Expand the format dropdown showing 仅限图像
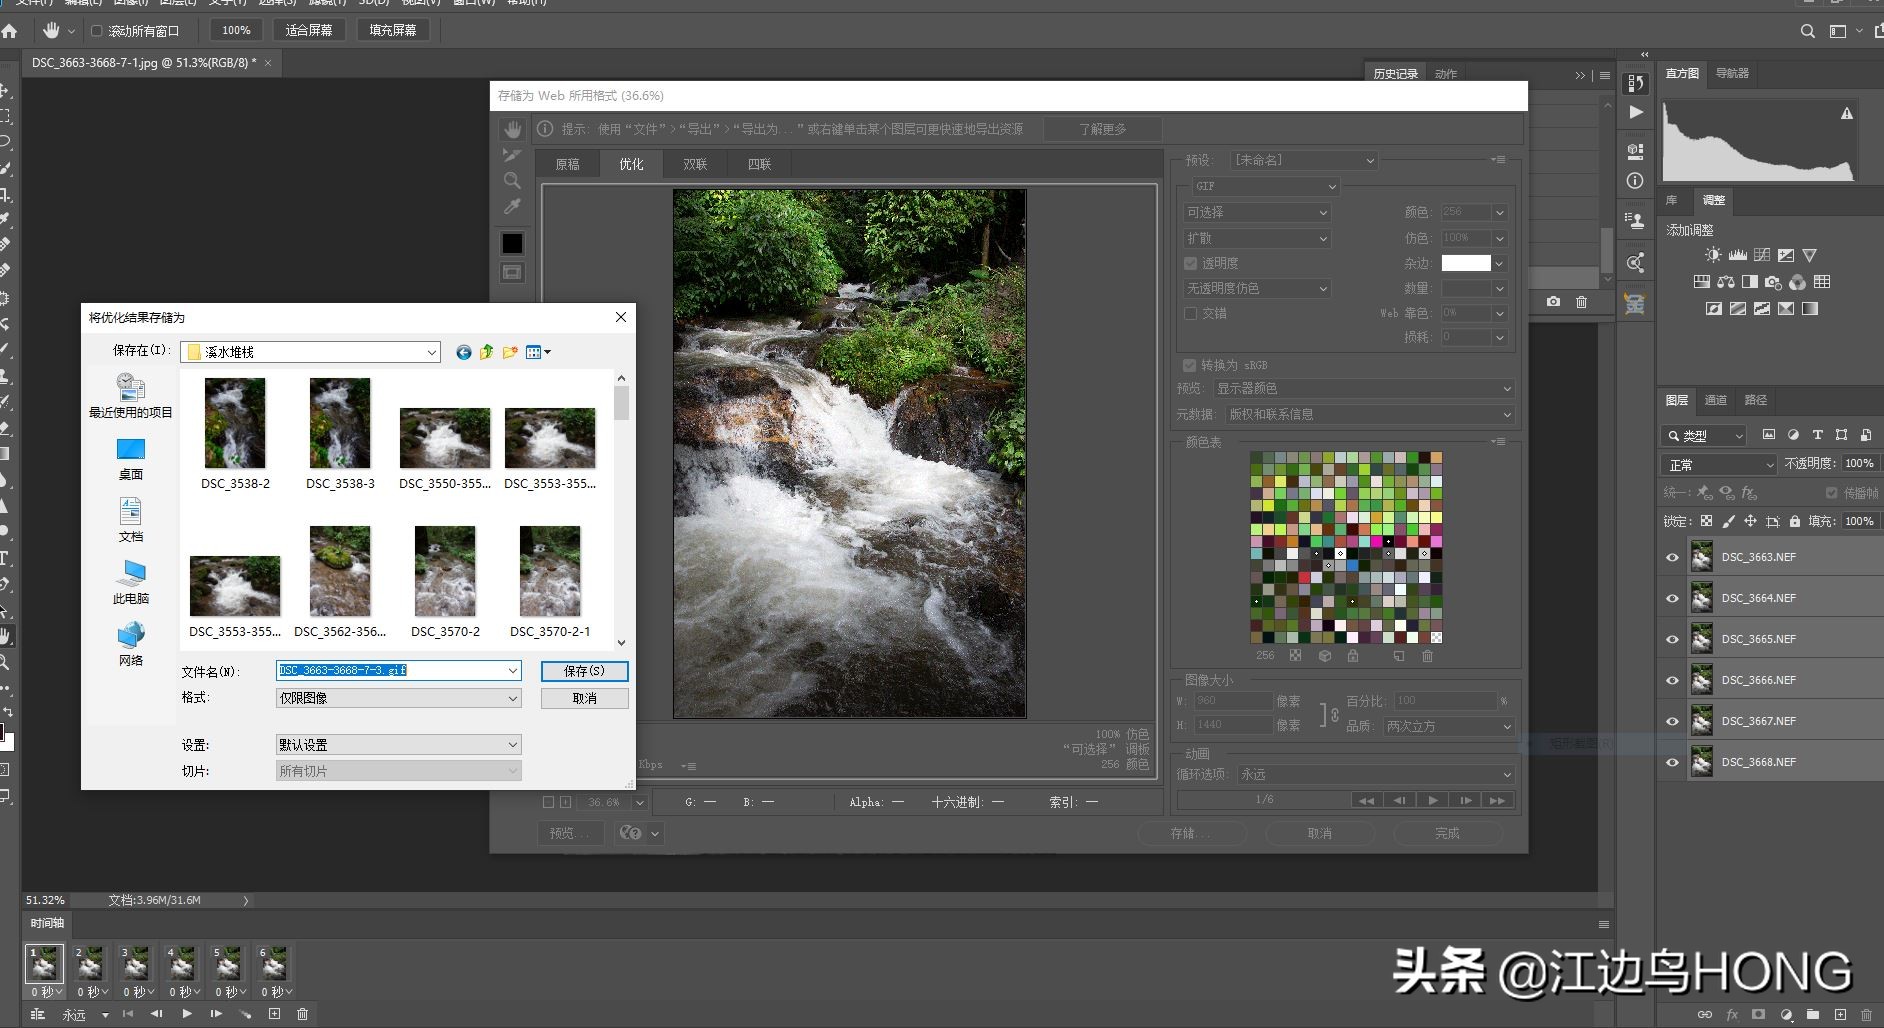Image resolution: width=1884 pixels, height=1028 pixels. pos(512,698)
